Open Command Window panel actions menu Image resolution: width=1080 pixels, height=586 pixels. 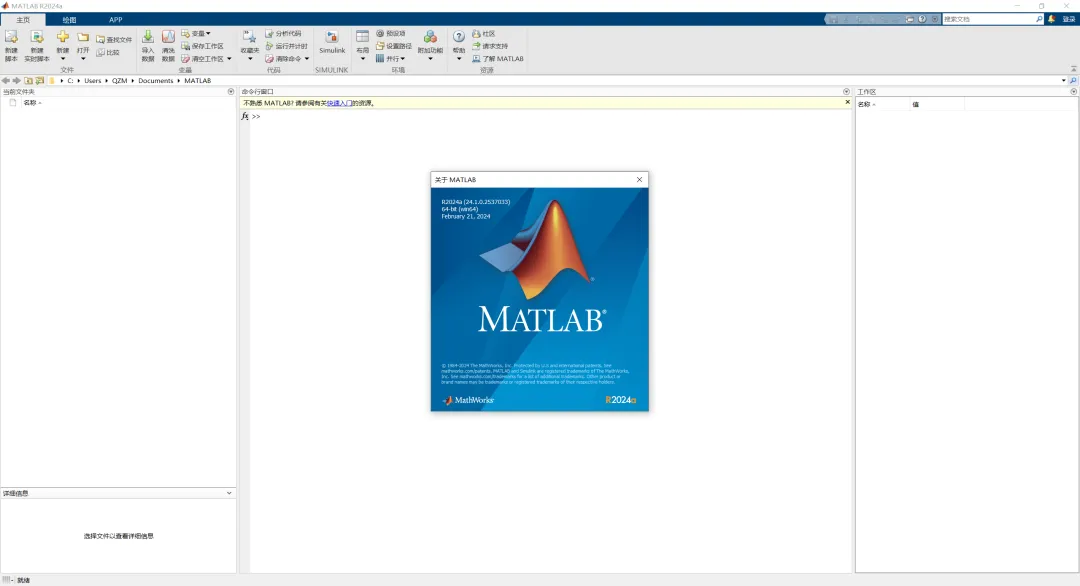pos(847,92)
